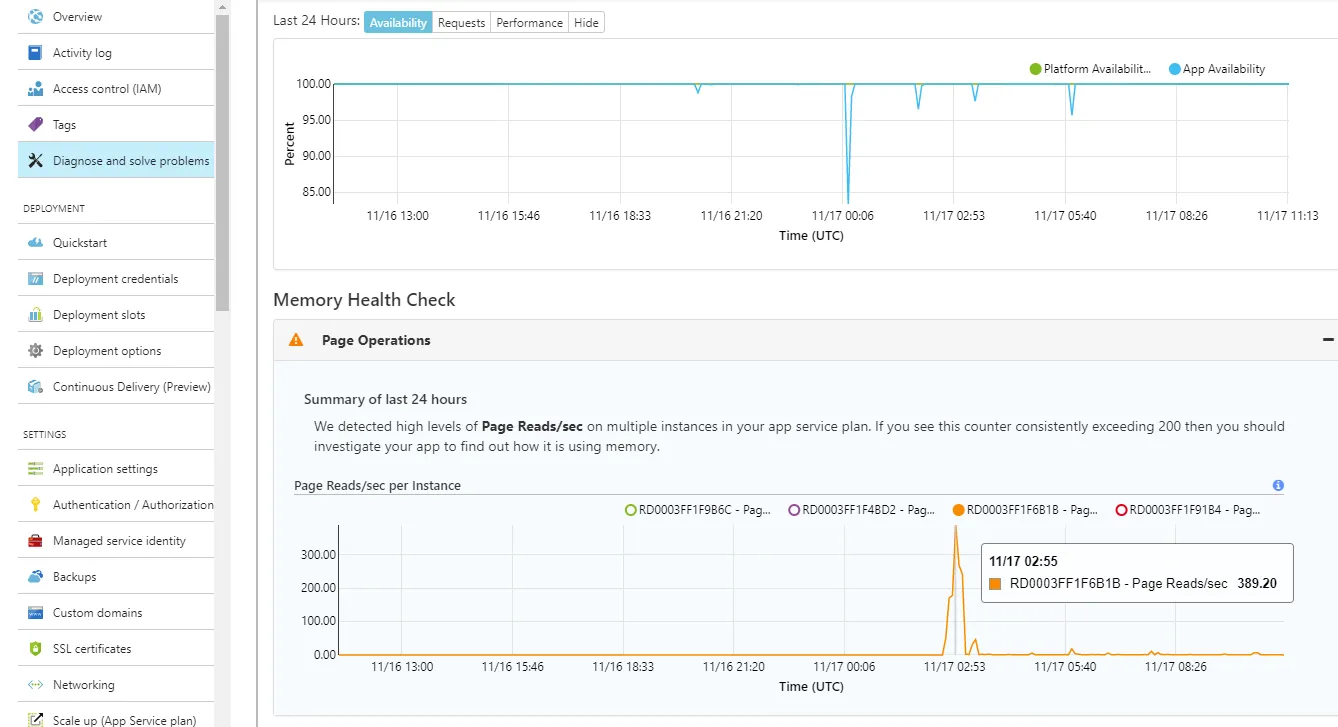1338x727 pixels.
Task: Go to Backups
Action: tap(116, 577)
